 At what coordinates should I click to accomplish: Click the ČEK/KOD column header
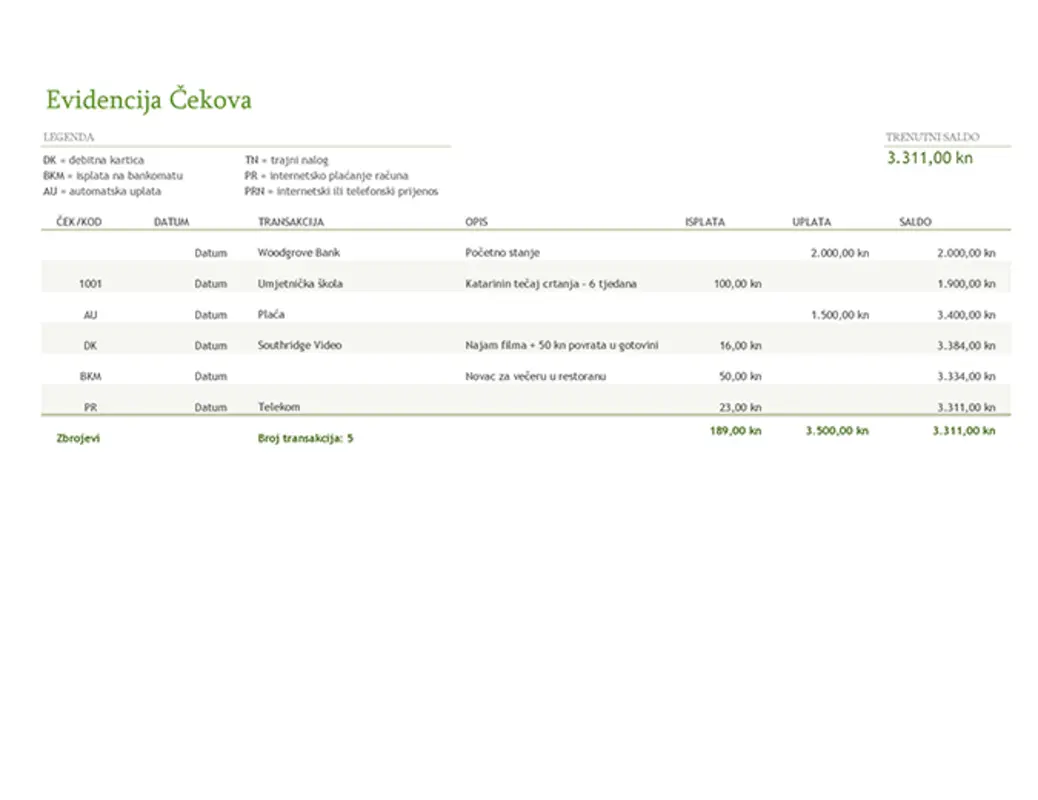coord(80,222)
